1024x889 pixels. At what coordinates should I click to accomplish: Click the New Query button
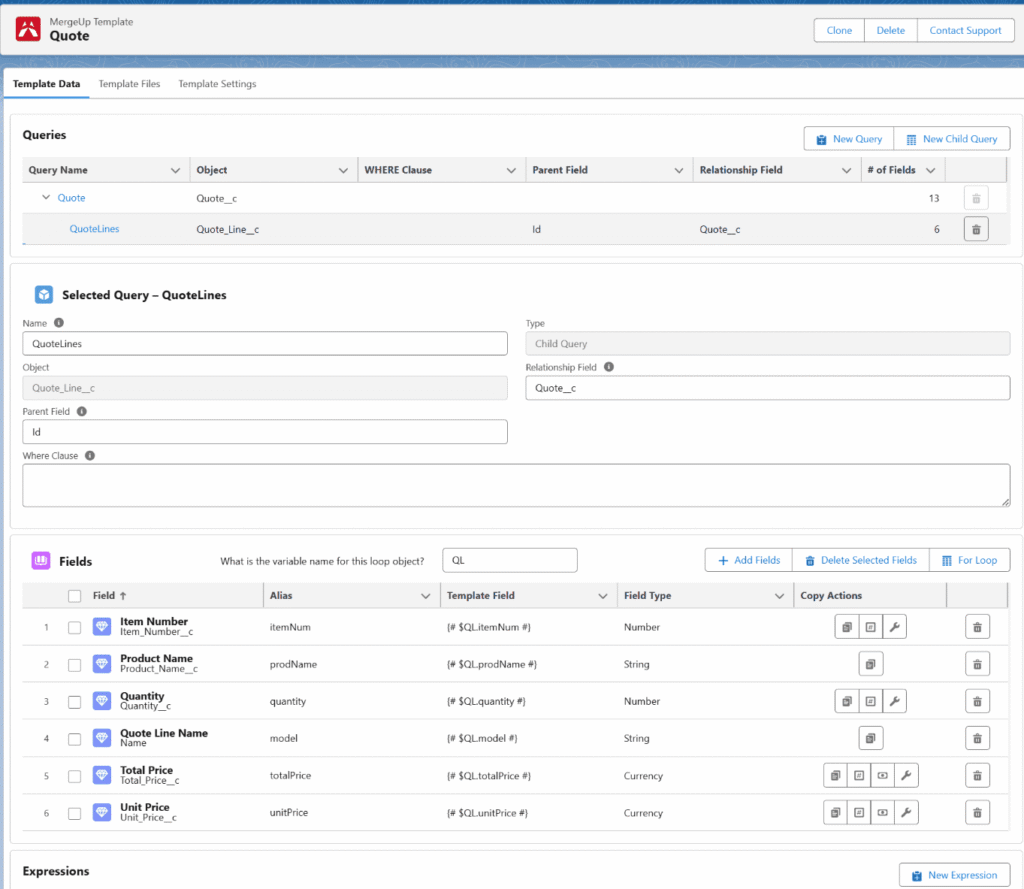849,138
